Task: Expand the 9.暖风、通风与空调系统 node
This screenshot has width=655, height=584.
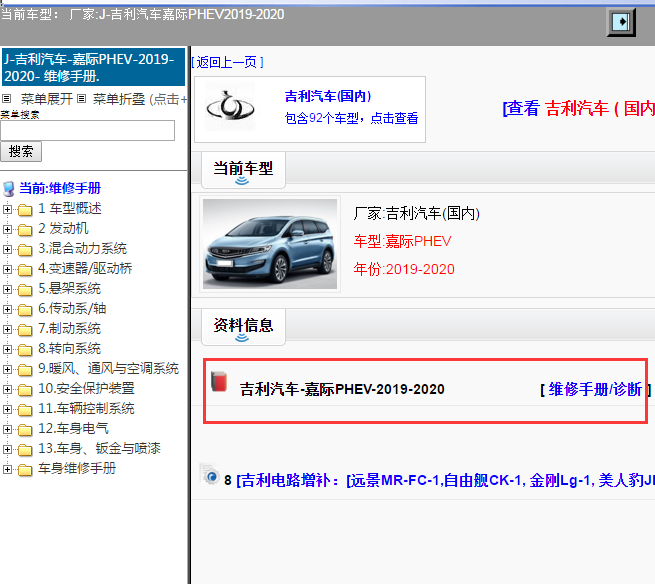Action: click(7, 369)
